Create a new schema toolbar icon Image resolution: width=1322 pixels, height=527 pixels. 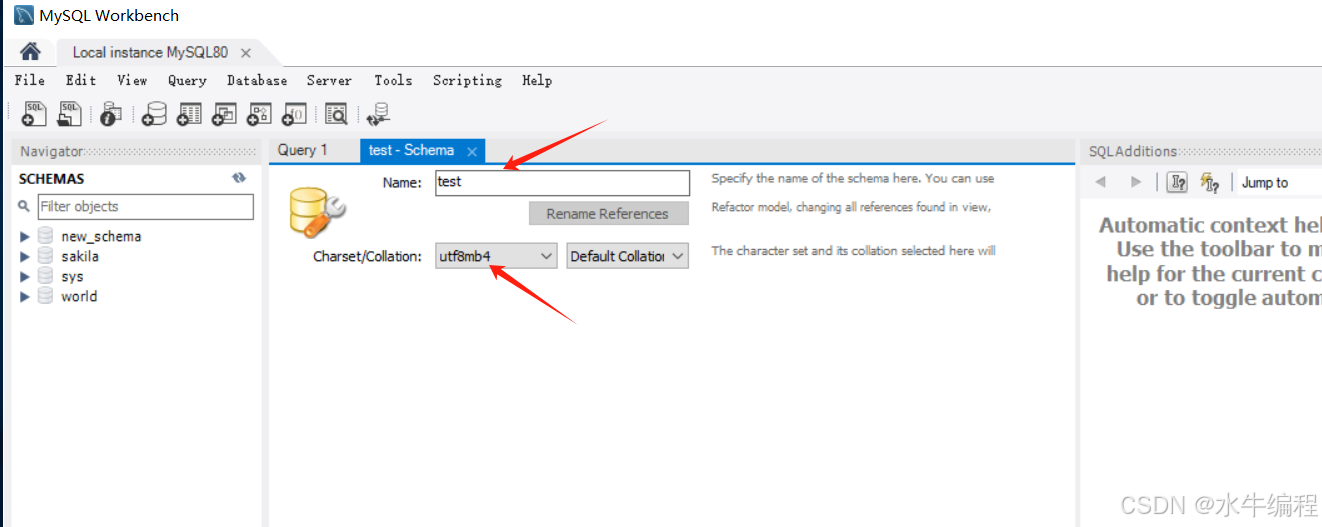154,114
